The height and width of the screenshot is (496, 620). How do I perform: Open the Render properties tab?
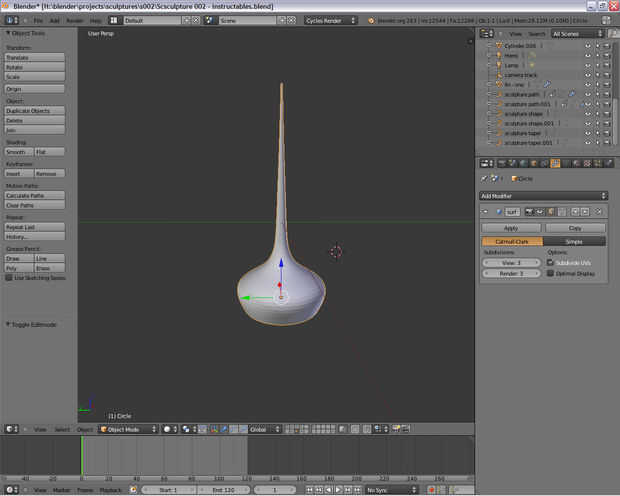(x=502, y=163)
